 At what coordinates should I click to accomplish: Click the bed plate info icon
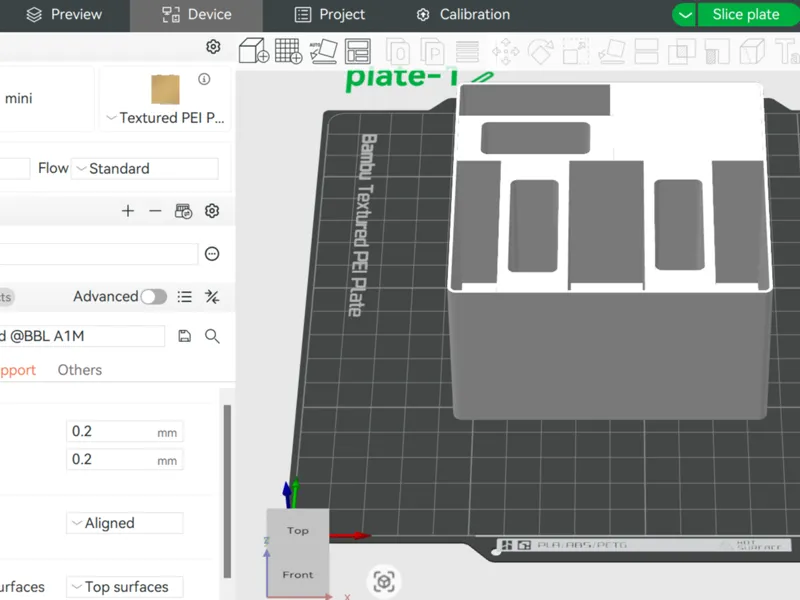pos(204,79)
